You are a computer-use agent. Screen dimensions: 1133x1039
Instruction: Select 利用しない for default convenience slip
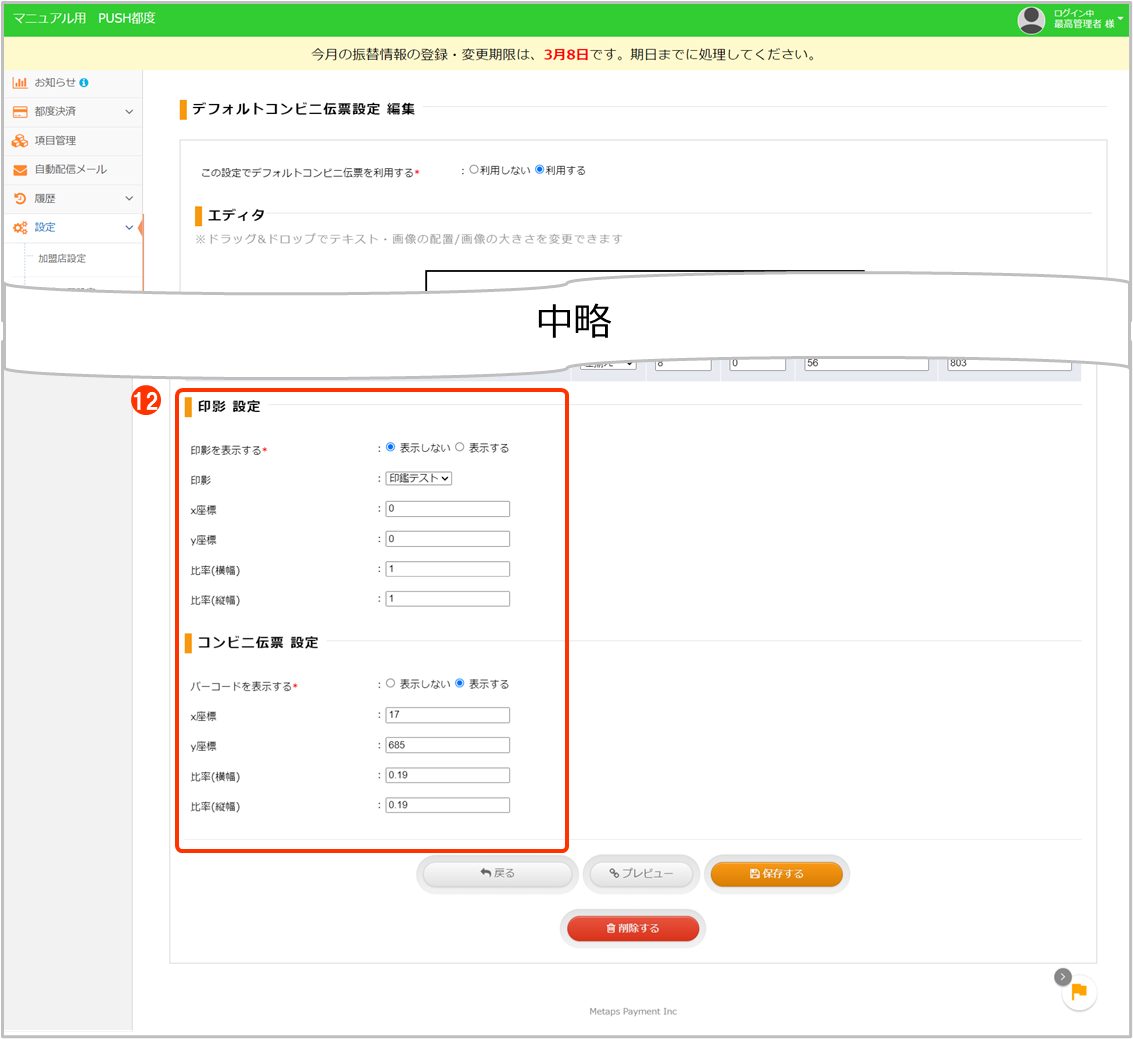(x=474, y=170)
